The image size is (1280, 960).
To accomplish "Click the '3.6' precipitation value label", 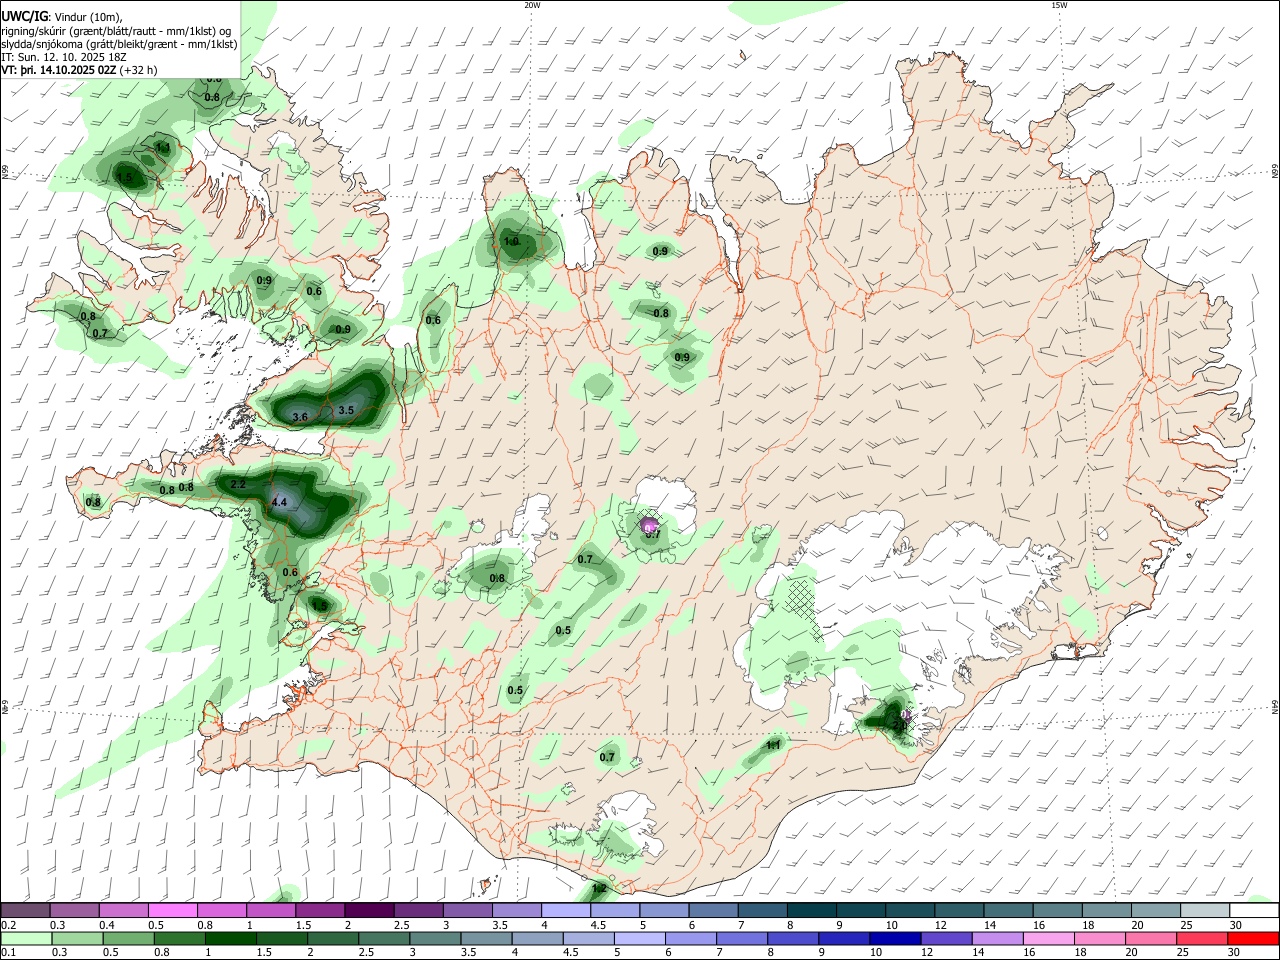I will (299, 417).
